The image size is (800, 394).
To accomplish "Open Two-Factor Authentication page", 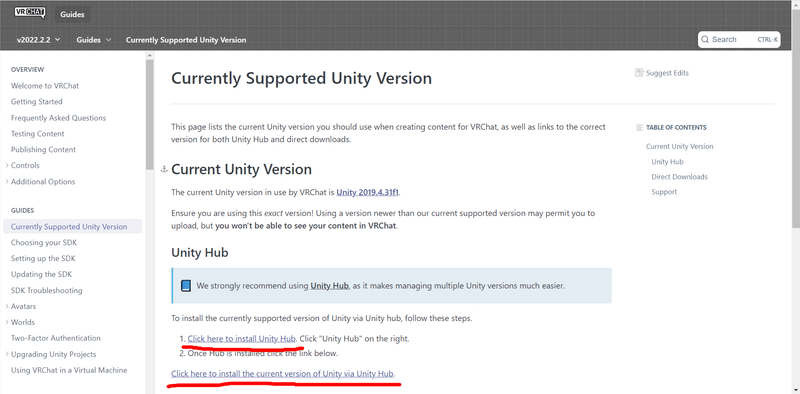I will tap(56, 338).
